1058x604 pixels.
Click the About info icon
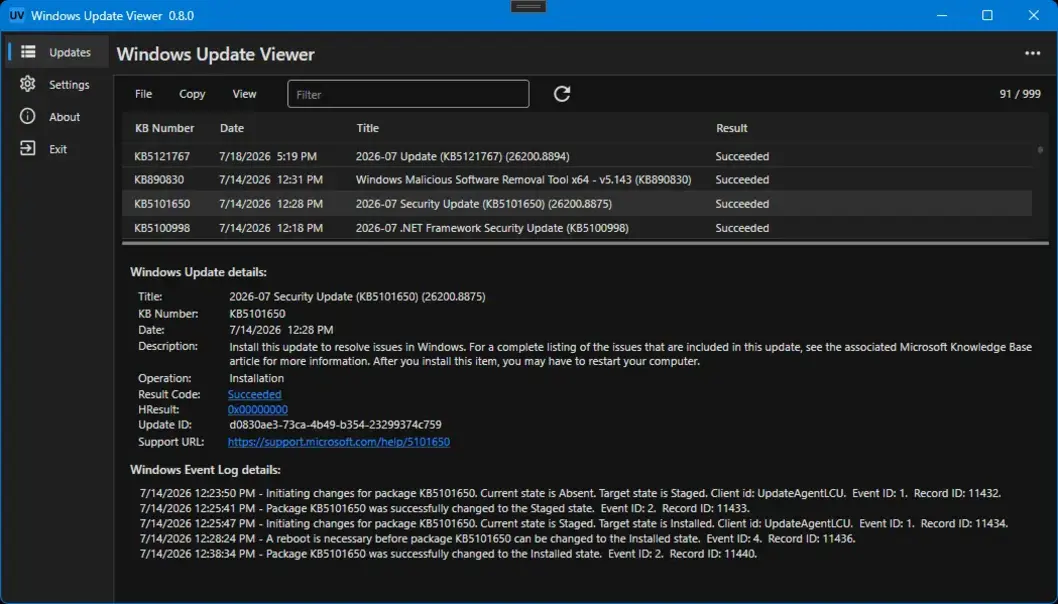click(28, 116)
